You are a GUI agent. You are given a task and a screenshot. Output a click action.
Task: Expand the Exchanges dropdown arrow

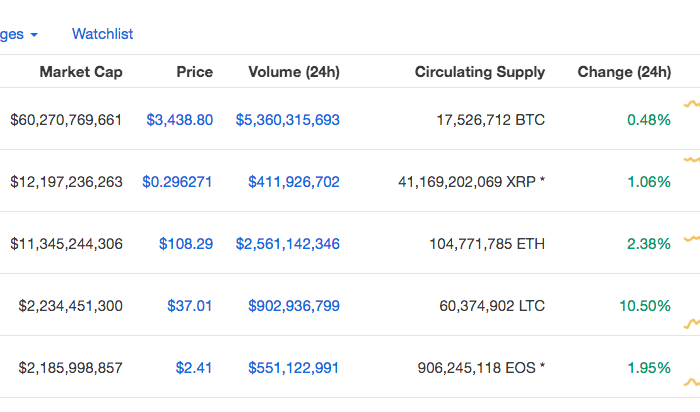34,35
